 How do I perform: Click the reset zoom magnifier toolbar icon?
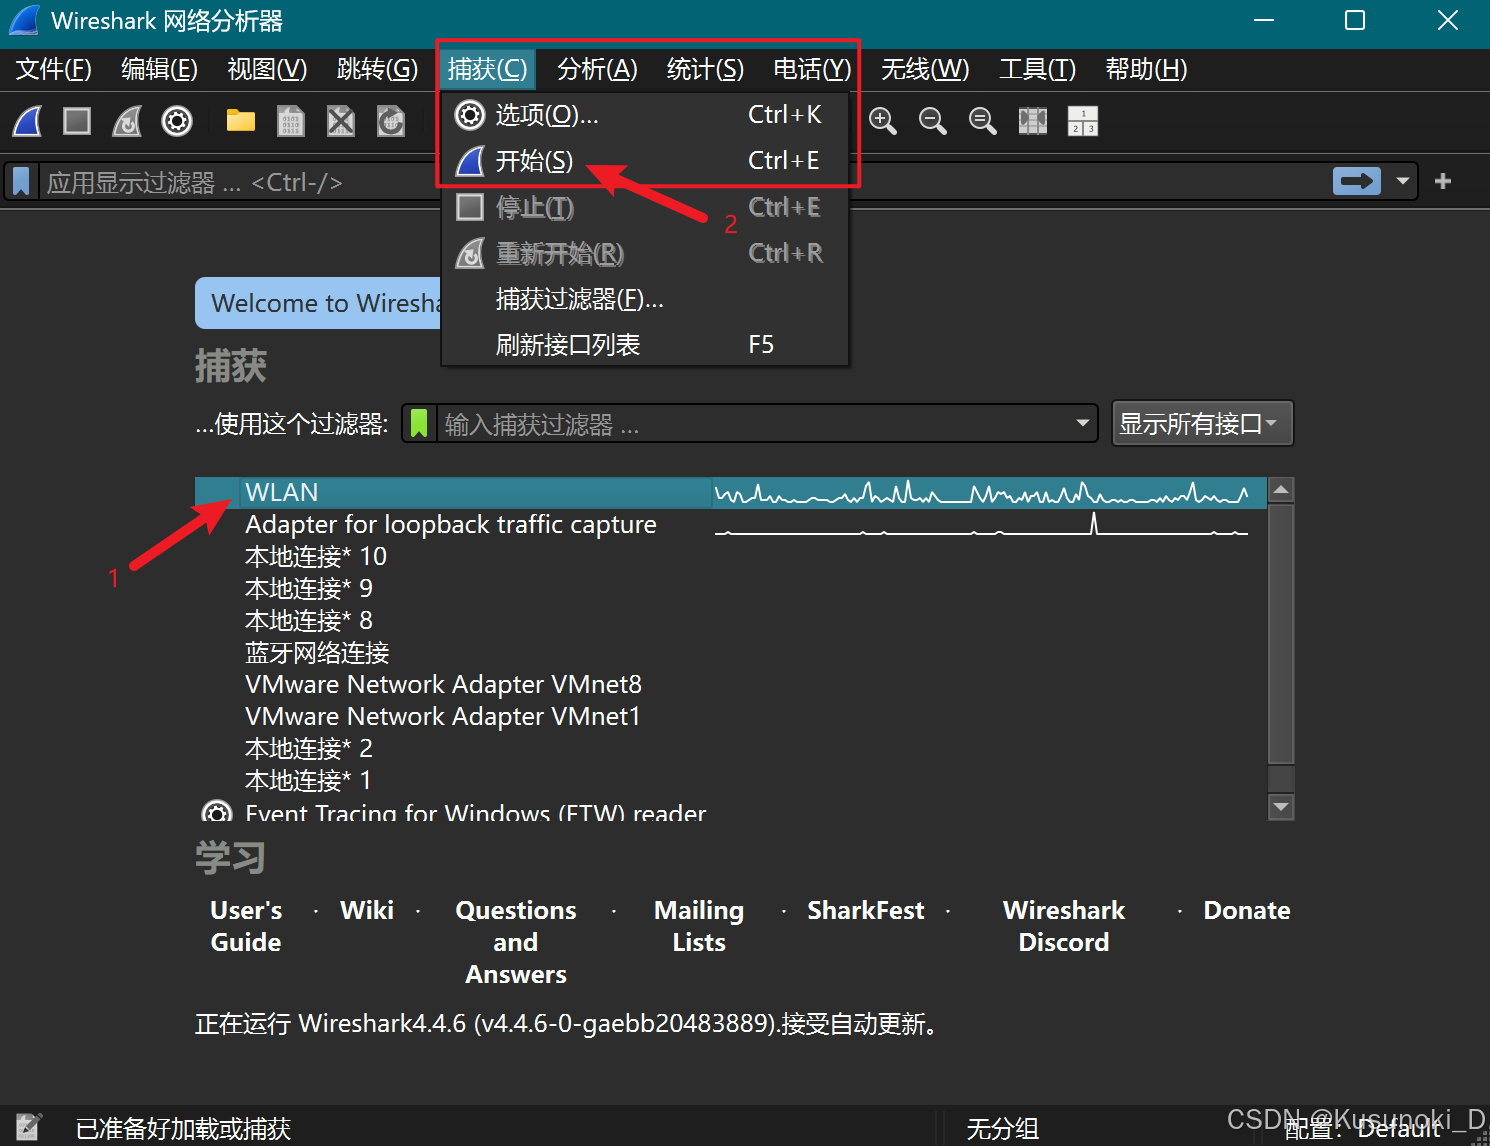coord(982,121)
